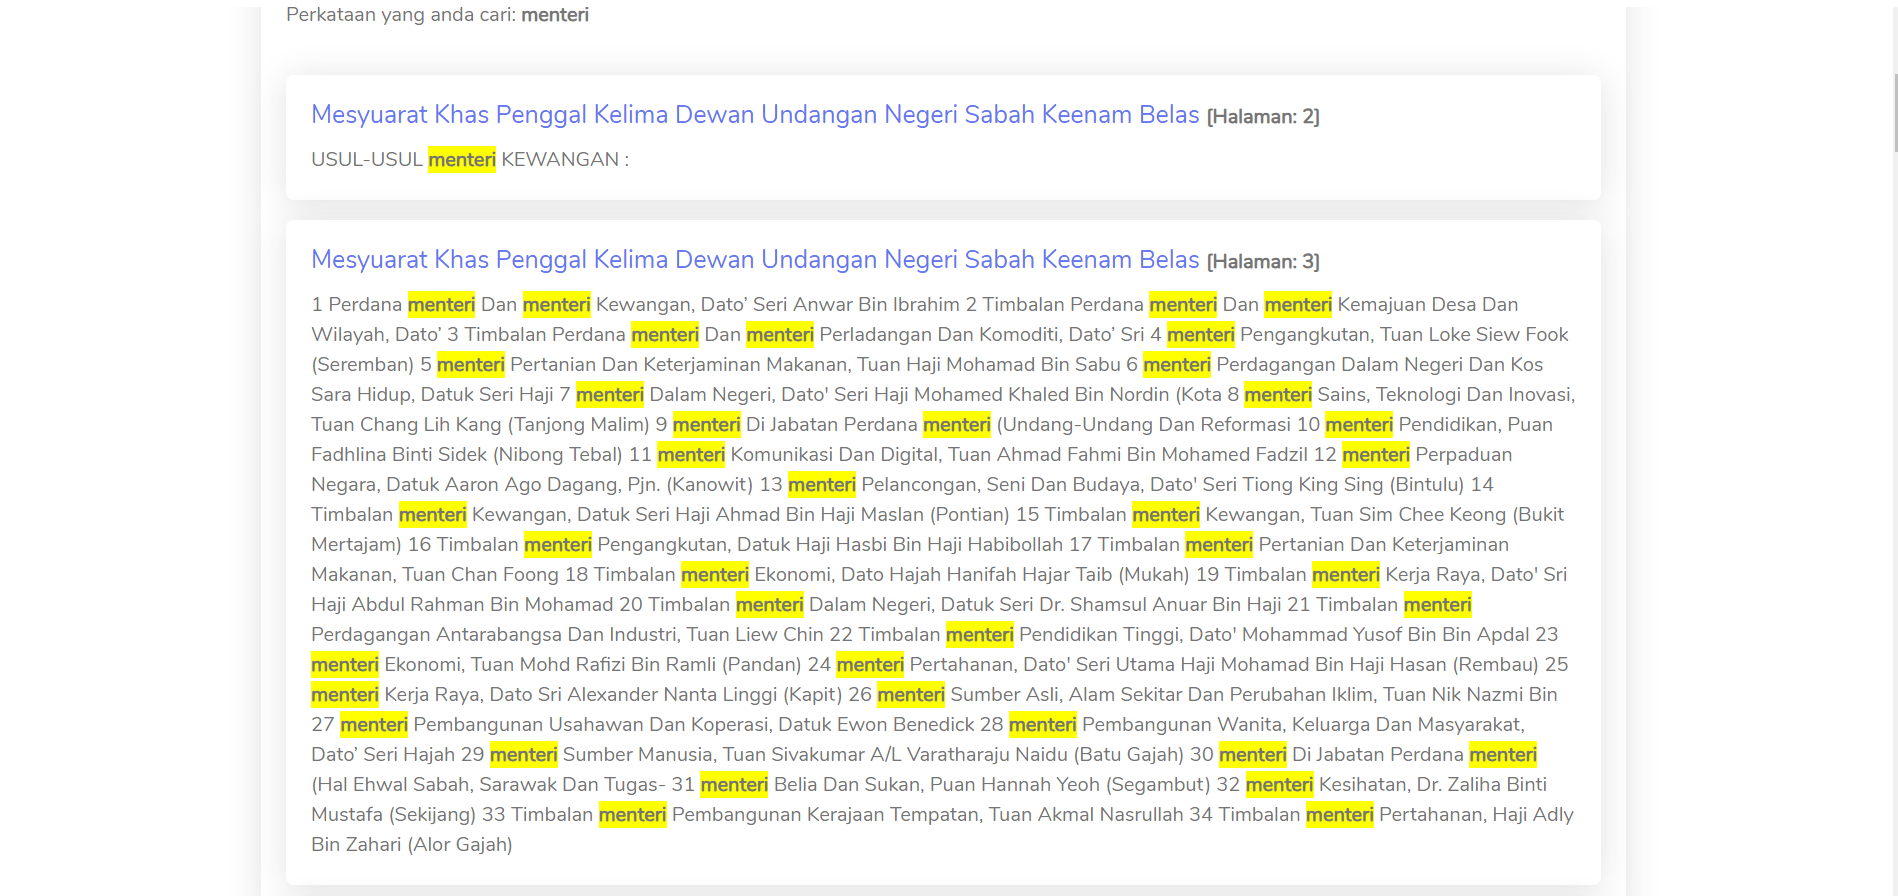Click the search term 'menteri' in the page header
The height and width of the screenshot is (896, 1898).
pyautogui.click(x=555, y=15)
